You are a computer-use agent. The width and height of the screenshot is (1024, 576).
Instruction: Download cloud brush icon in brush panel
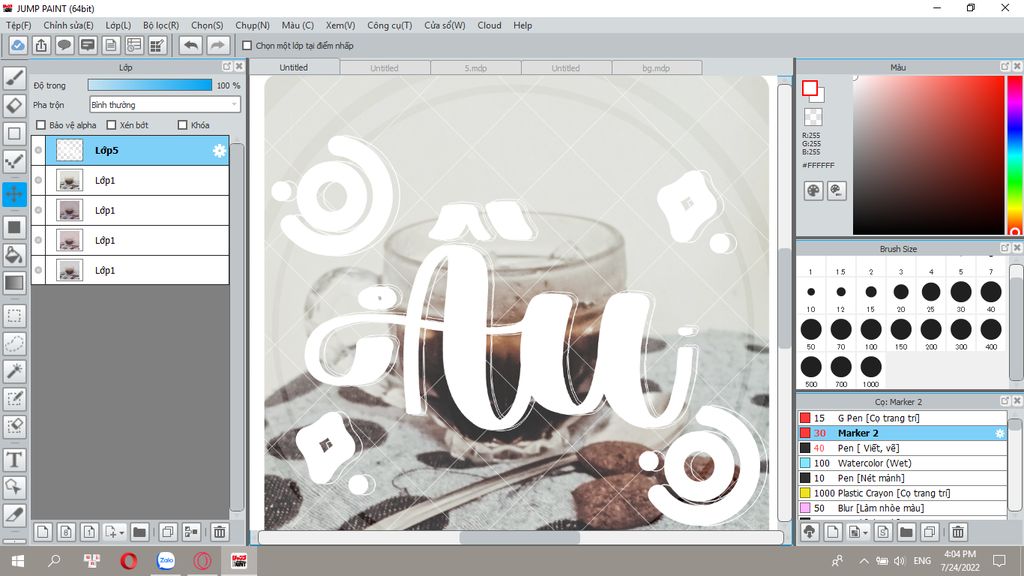pos(810,532)
